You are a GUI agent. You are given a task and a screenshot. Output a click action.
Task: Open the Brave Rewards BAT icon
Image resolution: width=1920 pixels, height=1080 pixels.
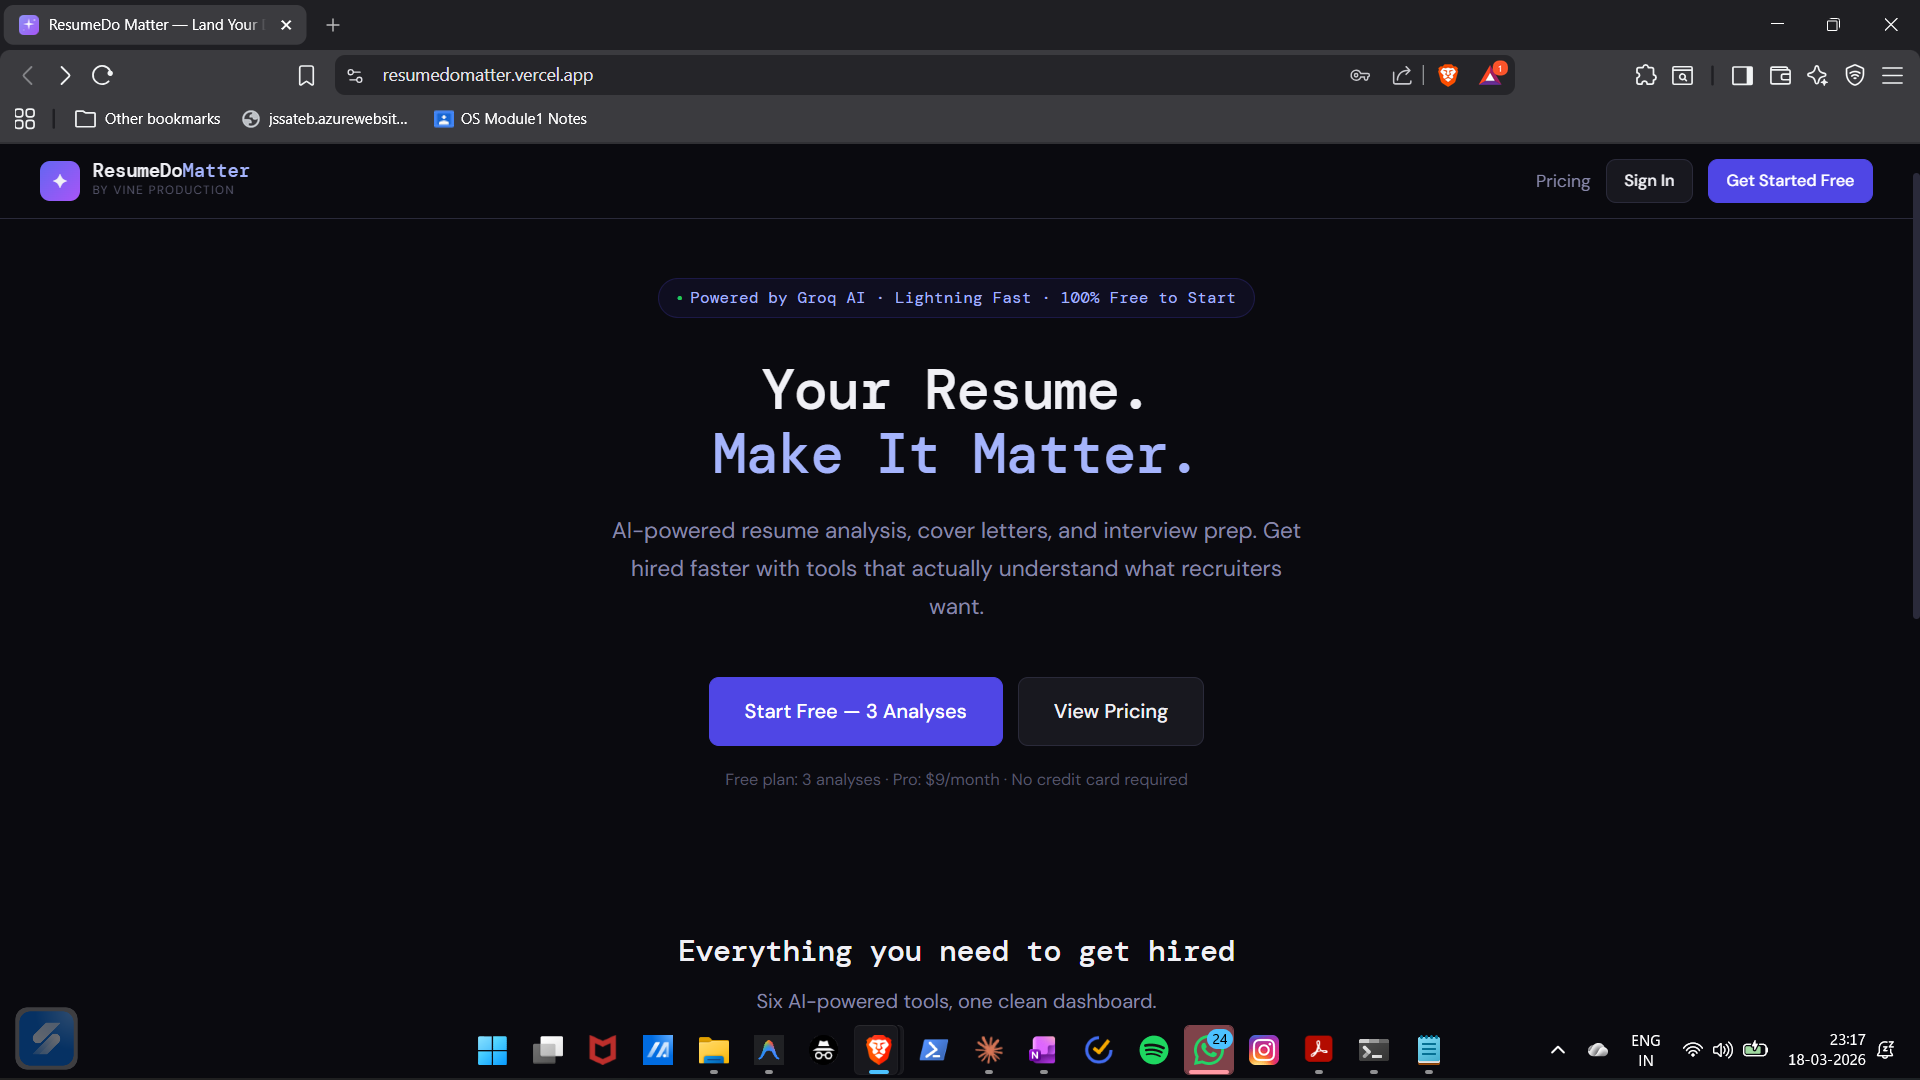click(x=1491, y=75)
